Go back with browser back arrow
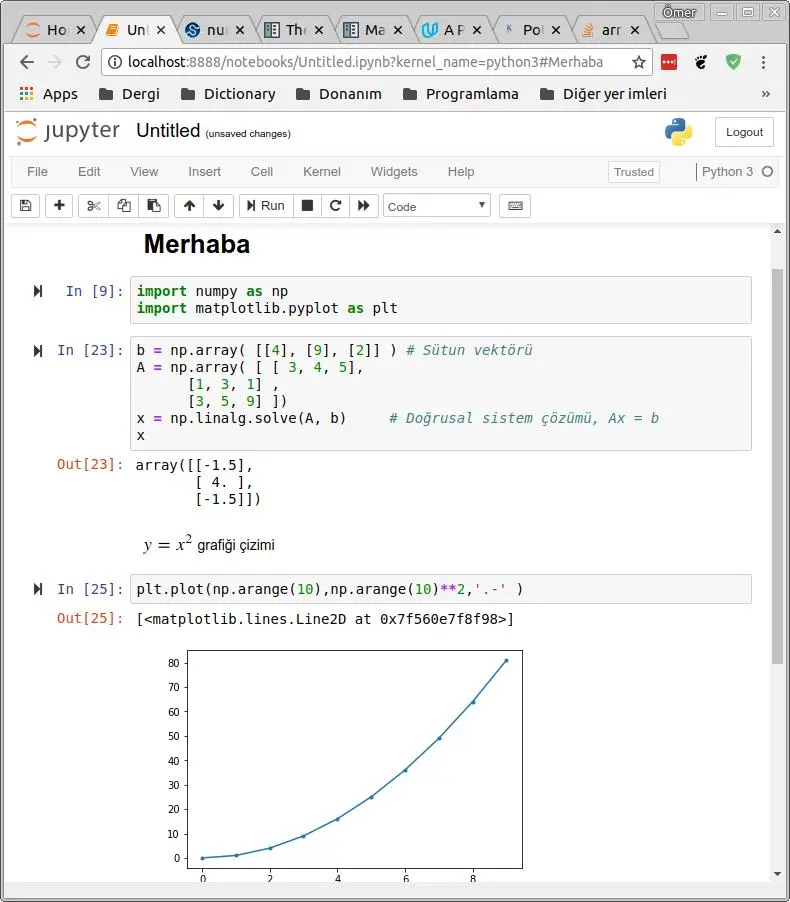790x902 pixels. pyautogui.click(x=26, y=62)
